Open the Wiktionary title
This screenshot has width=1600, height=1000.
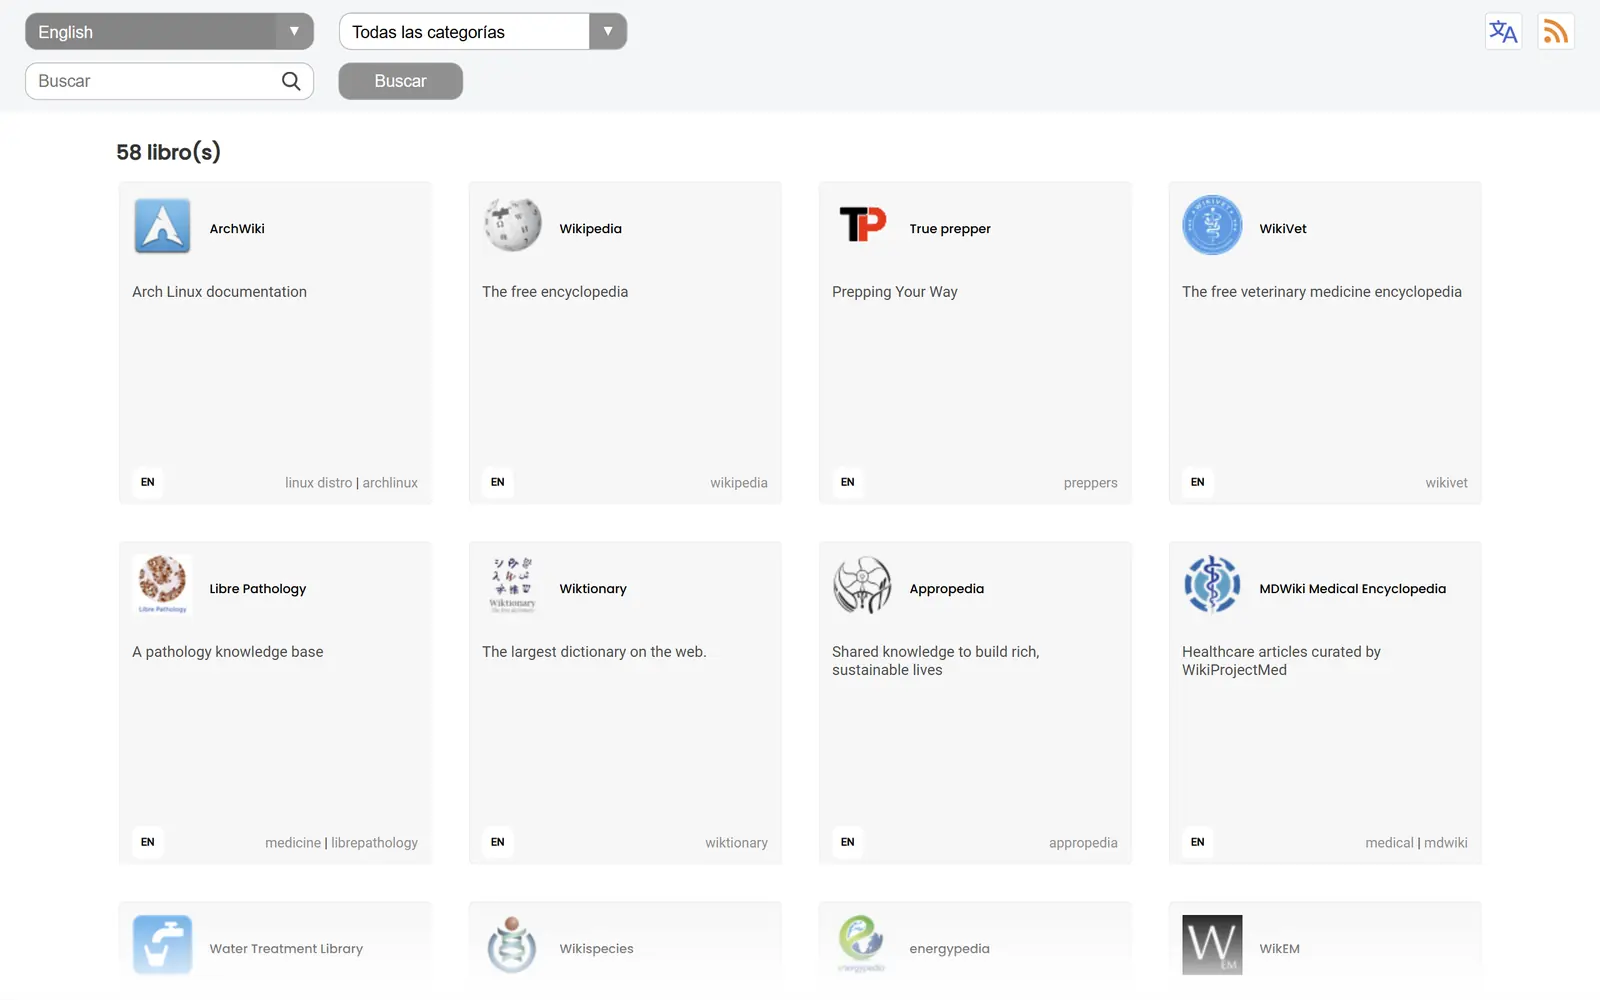(x=593, y=589)
